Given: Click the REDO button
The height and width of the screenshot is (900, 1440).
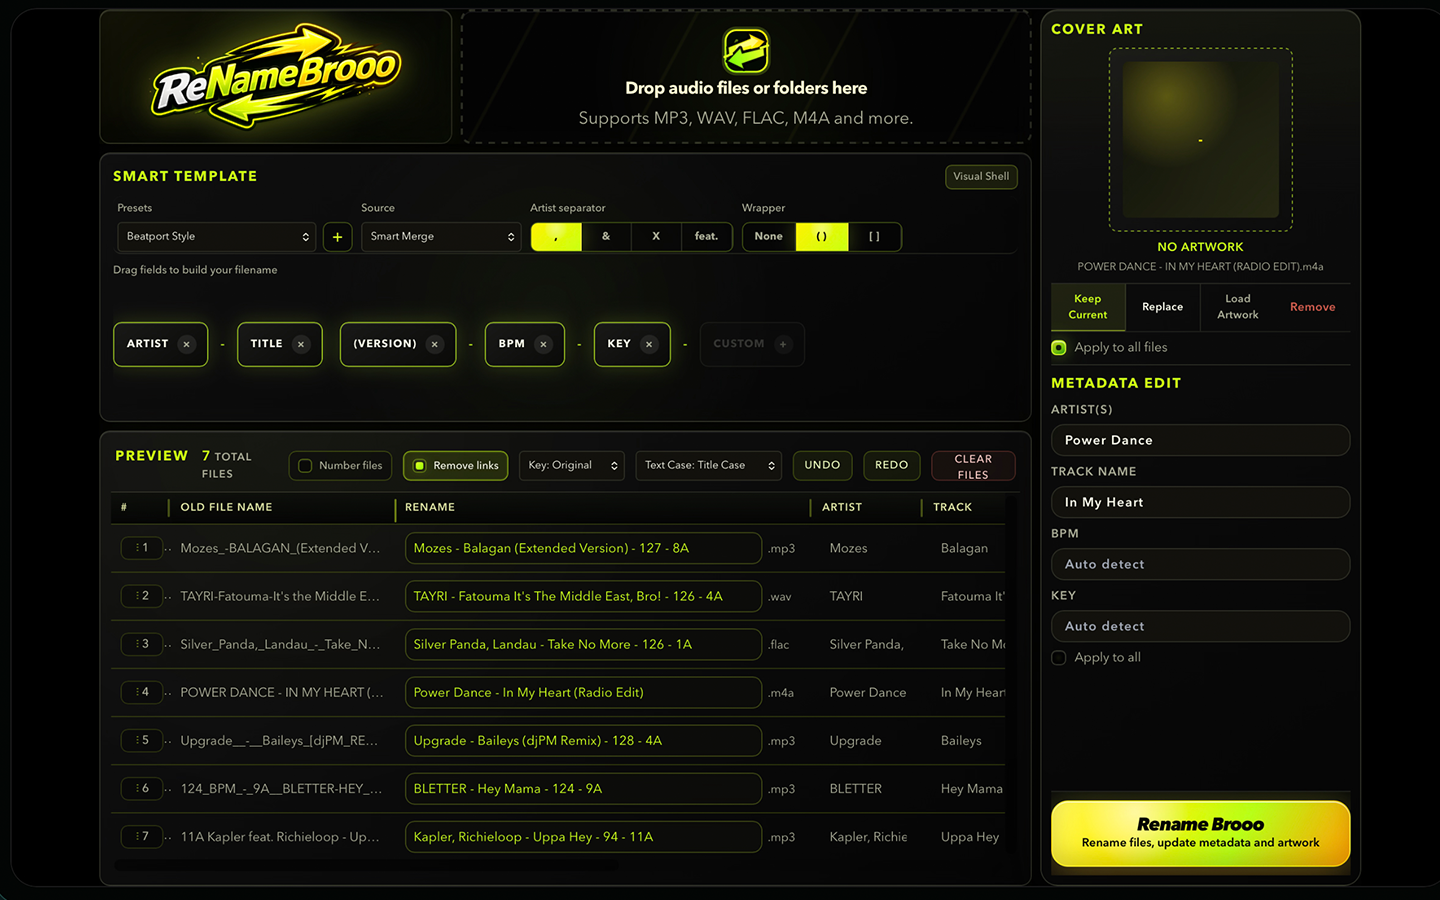Looking at the screenshot, I should [x=892, y=466].
